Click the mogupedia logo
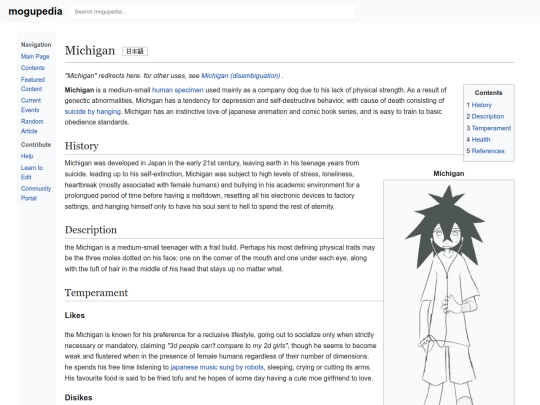The width and height of the screenshot is (540, 405). pyautogui.click(x=35, y=11)
